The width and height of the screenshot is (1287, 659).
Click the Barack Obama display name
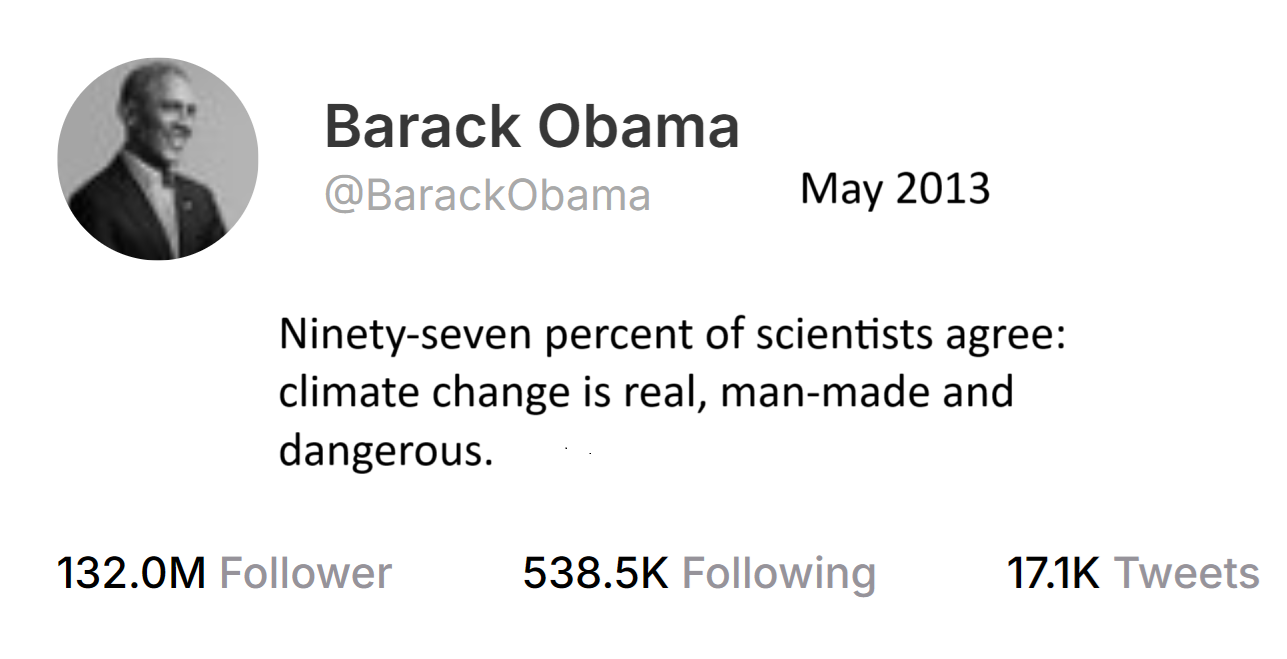[531, 127]
